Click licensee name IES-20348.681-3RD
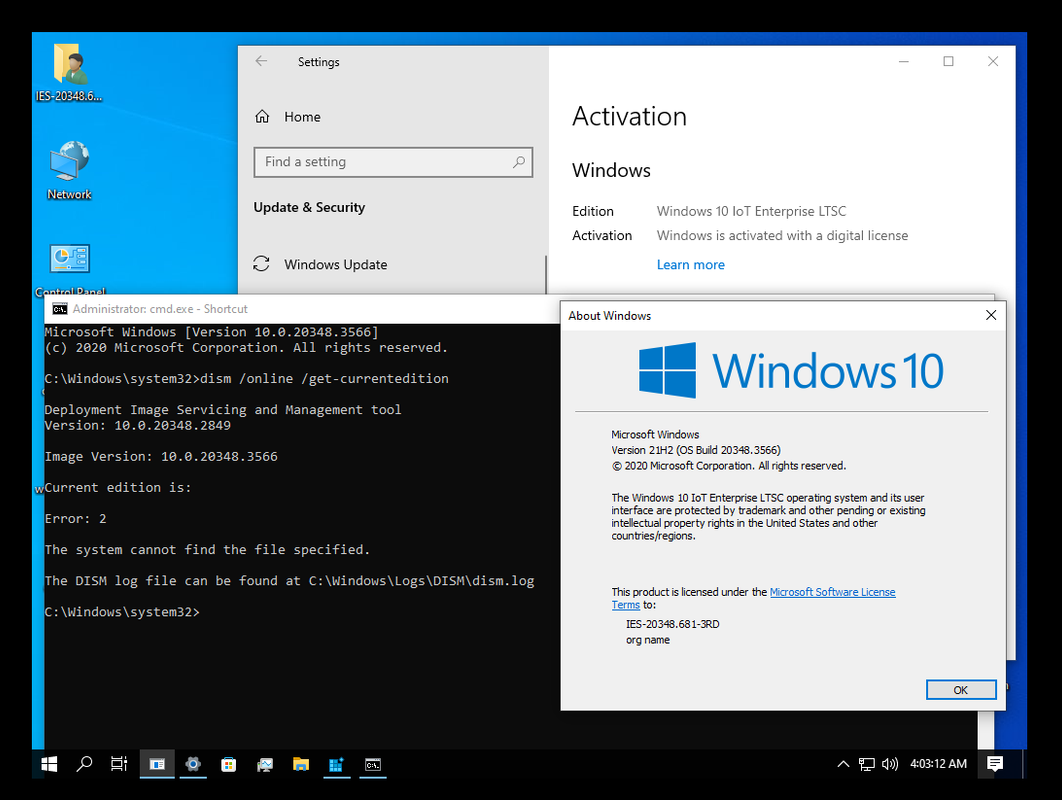This screenshot has width=1062, height=800. tap(673, 624)
